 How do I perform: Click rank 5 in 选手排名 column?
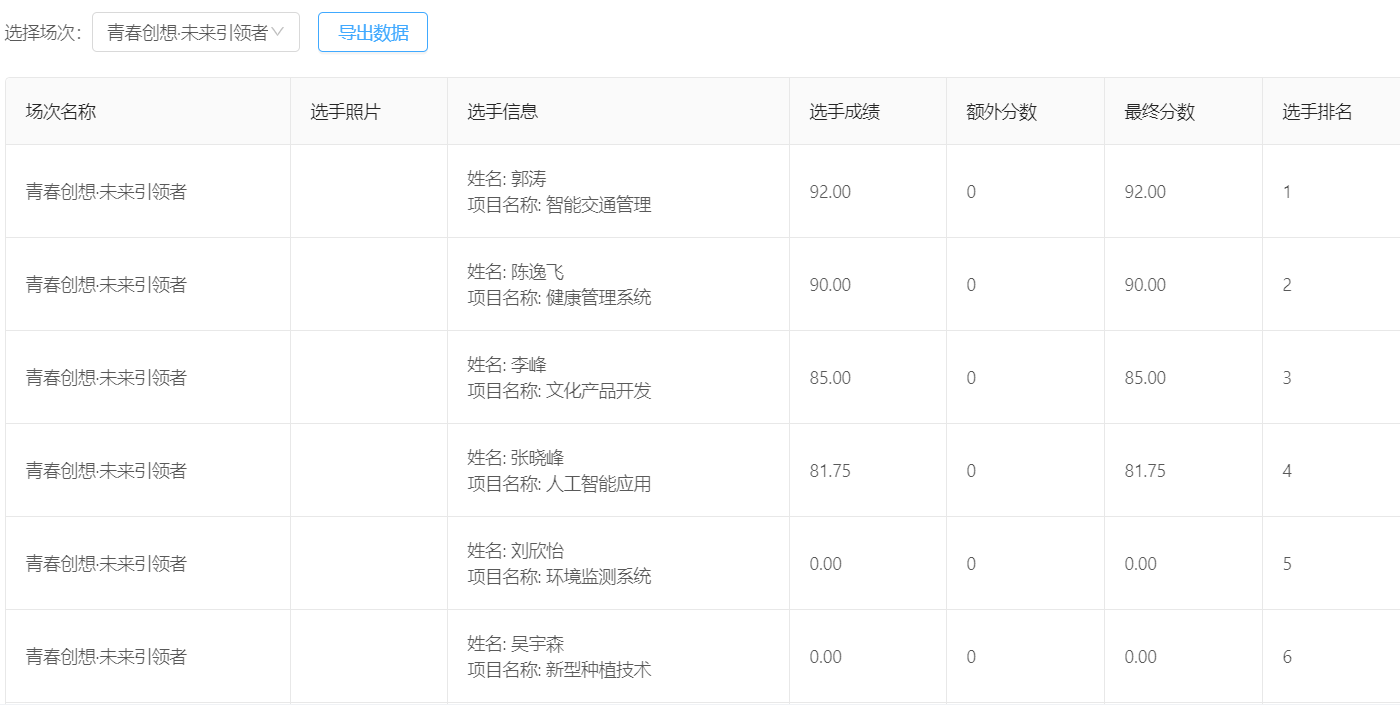click(1287, 564)
